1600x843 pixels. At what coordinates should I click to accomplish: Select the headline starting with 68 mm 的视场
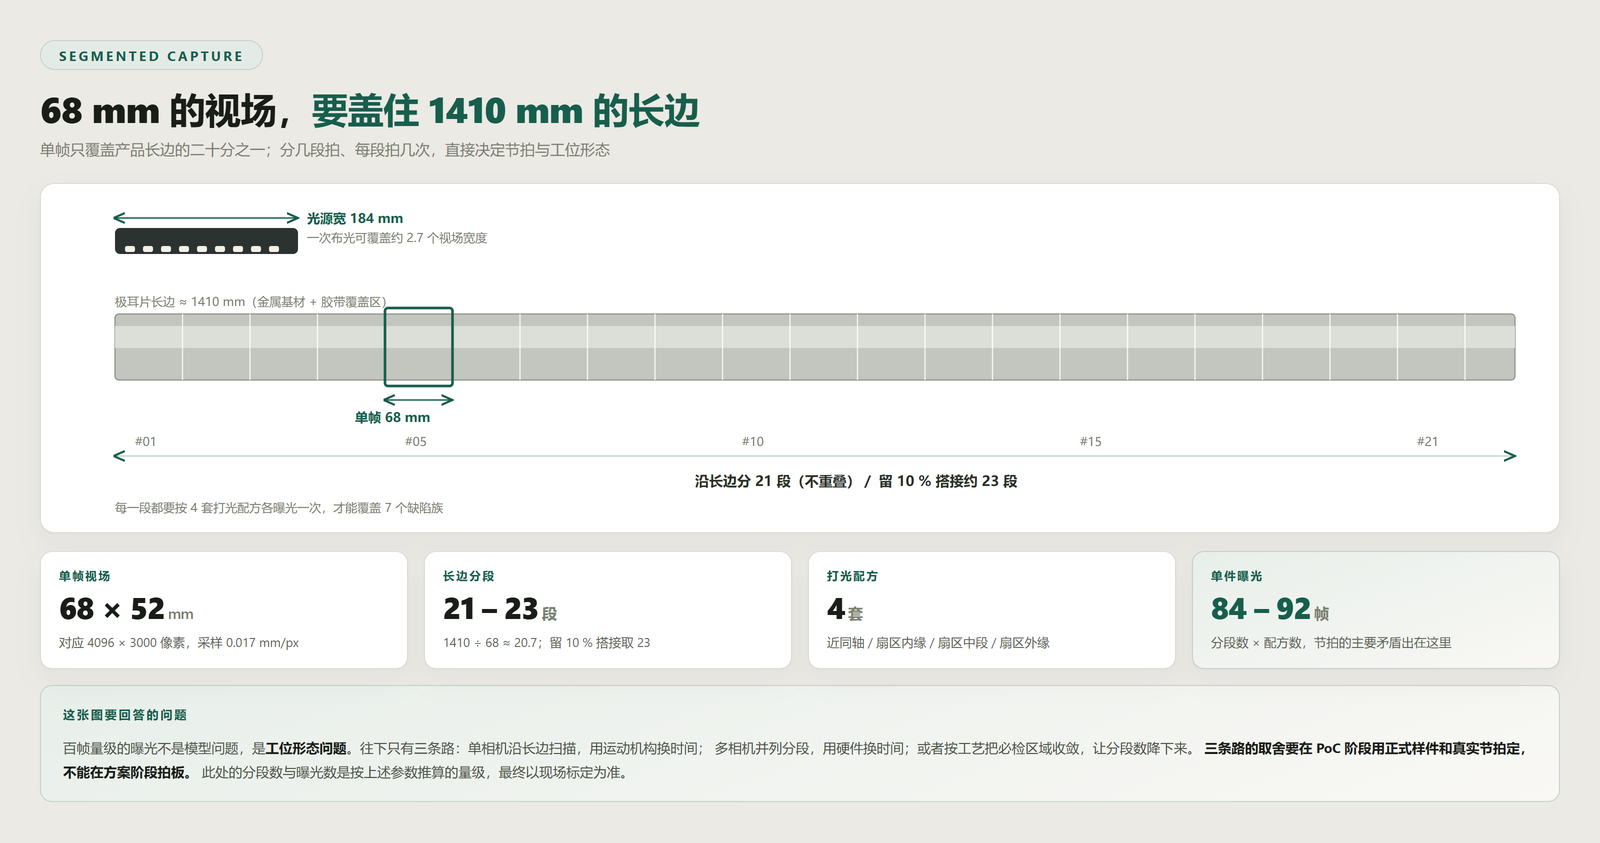coord(370,111)
